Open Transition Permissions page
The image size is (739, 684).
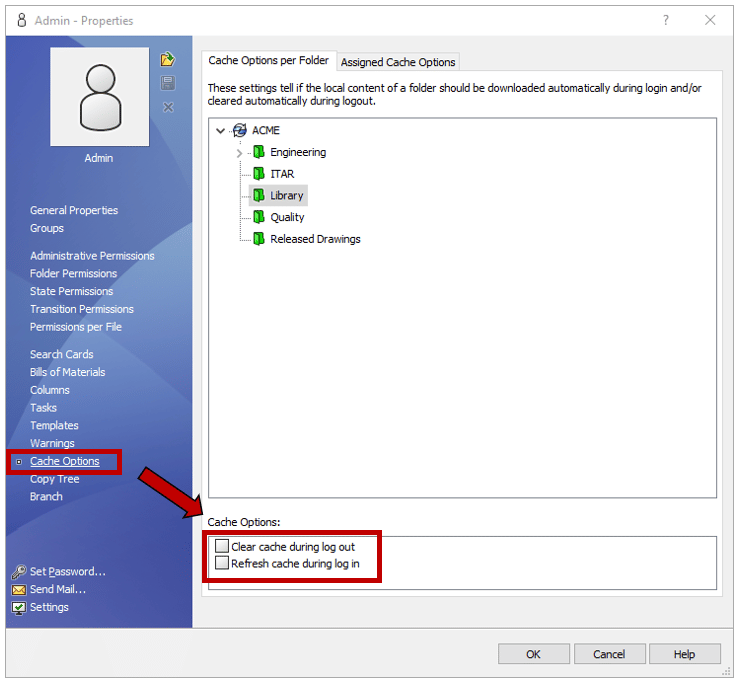[x=82, y=309]
